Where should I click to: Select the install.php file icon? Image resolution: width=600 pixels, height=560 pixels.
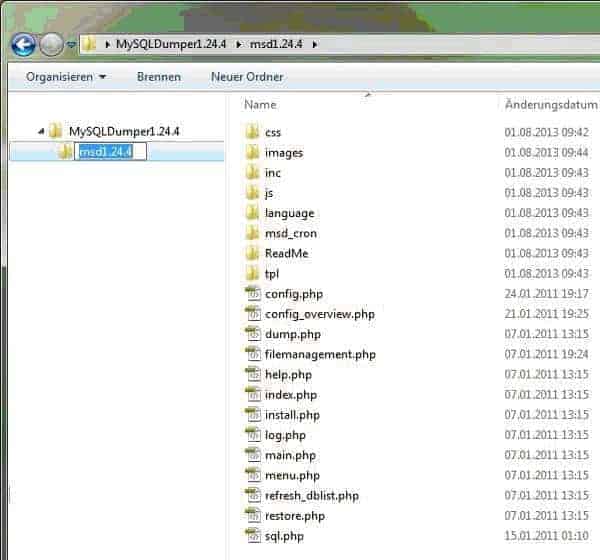(252, 414)
